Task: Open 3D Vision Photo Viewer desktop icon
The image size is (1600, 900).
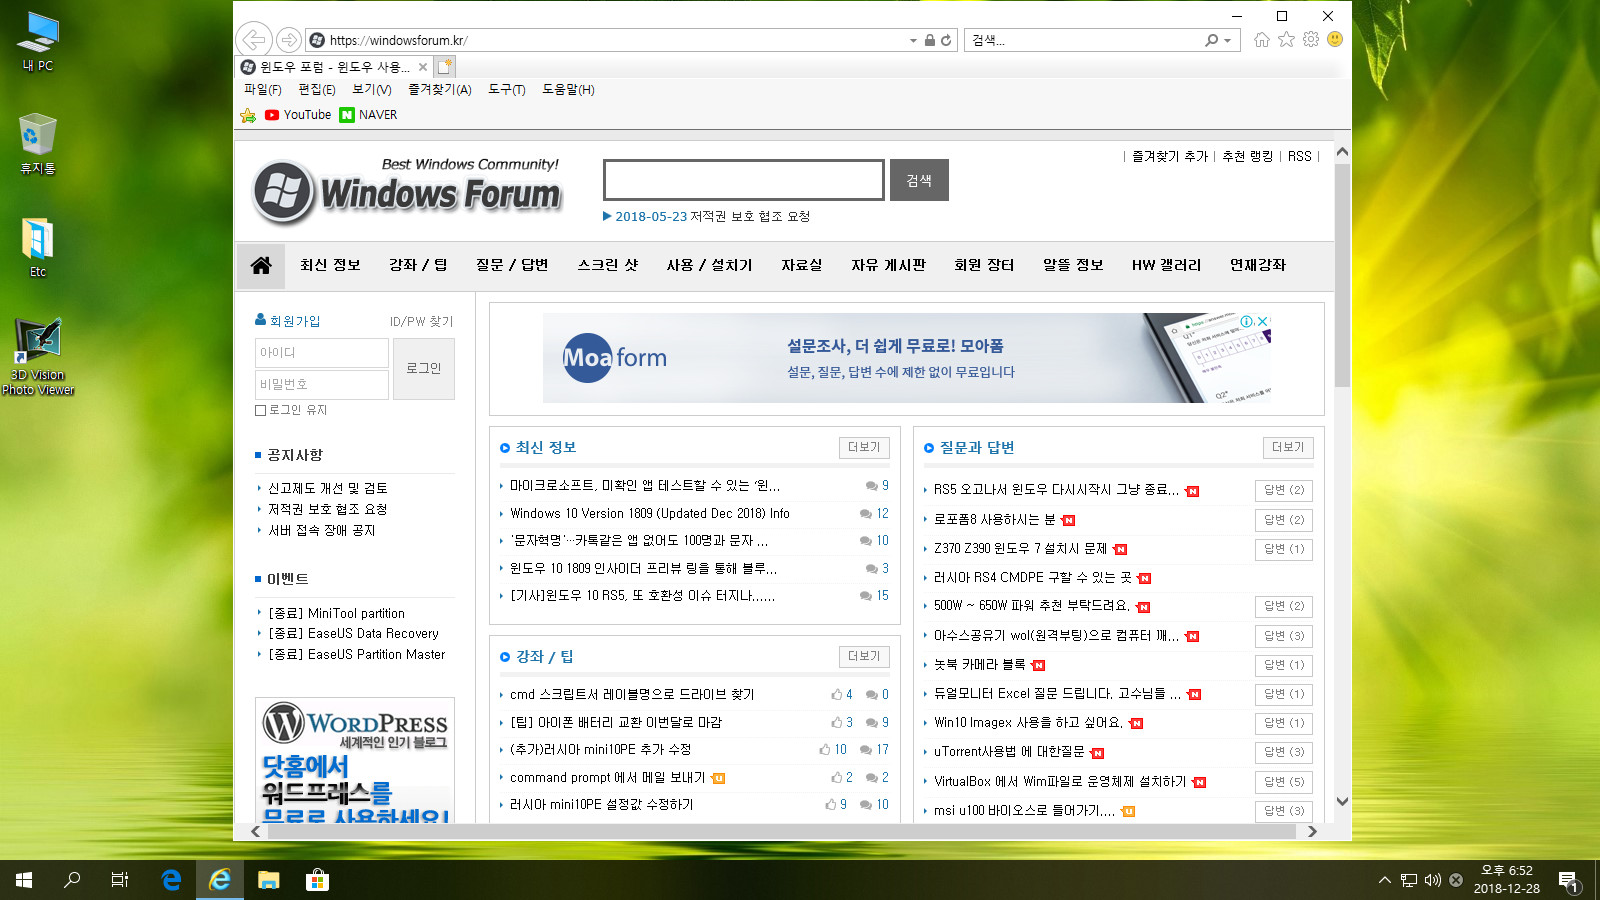Action: (38, 357)
